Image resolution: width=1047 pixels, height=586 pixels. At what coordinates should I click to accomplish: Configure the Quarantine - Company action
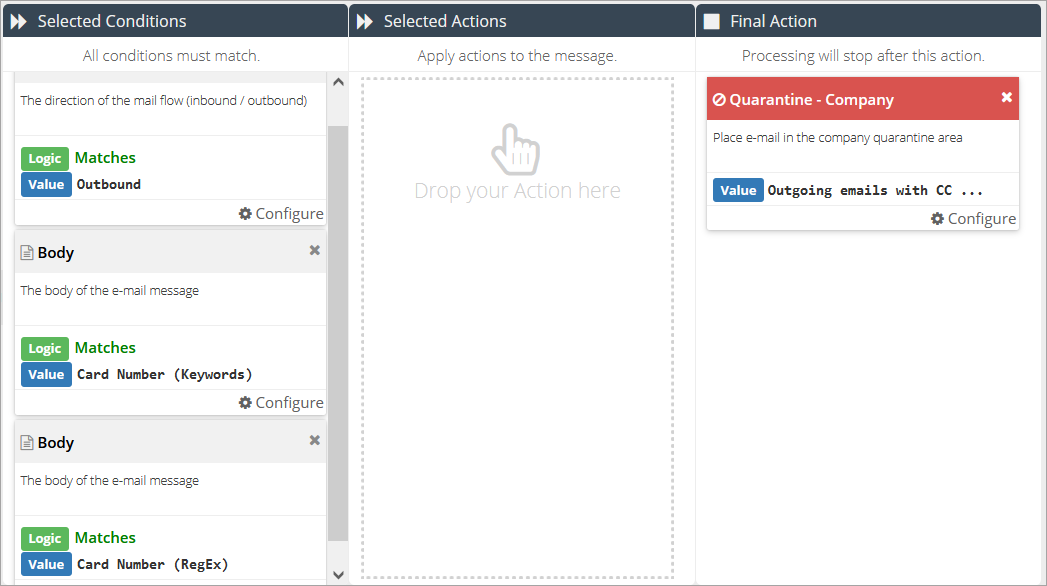click(973, 218)
